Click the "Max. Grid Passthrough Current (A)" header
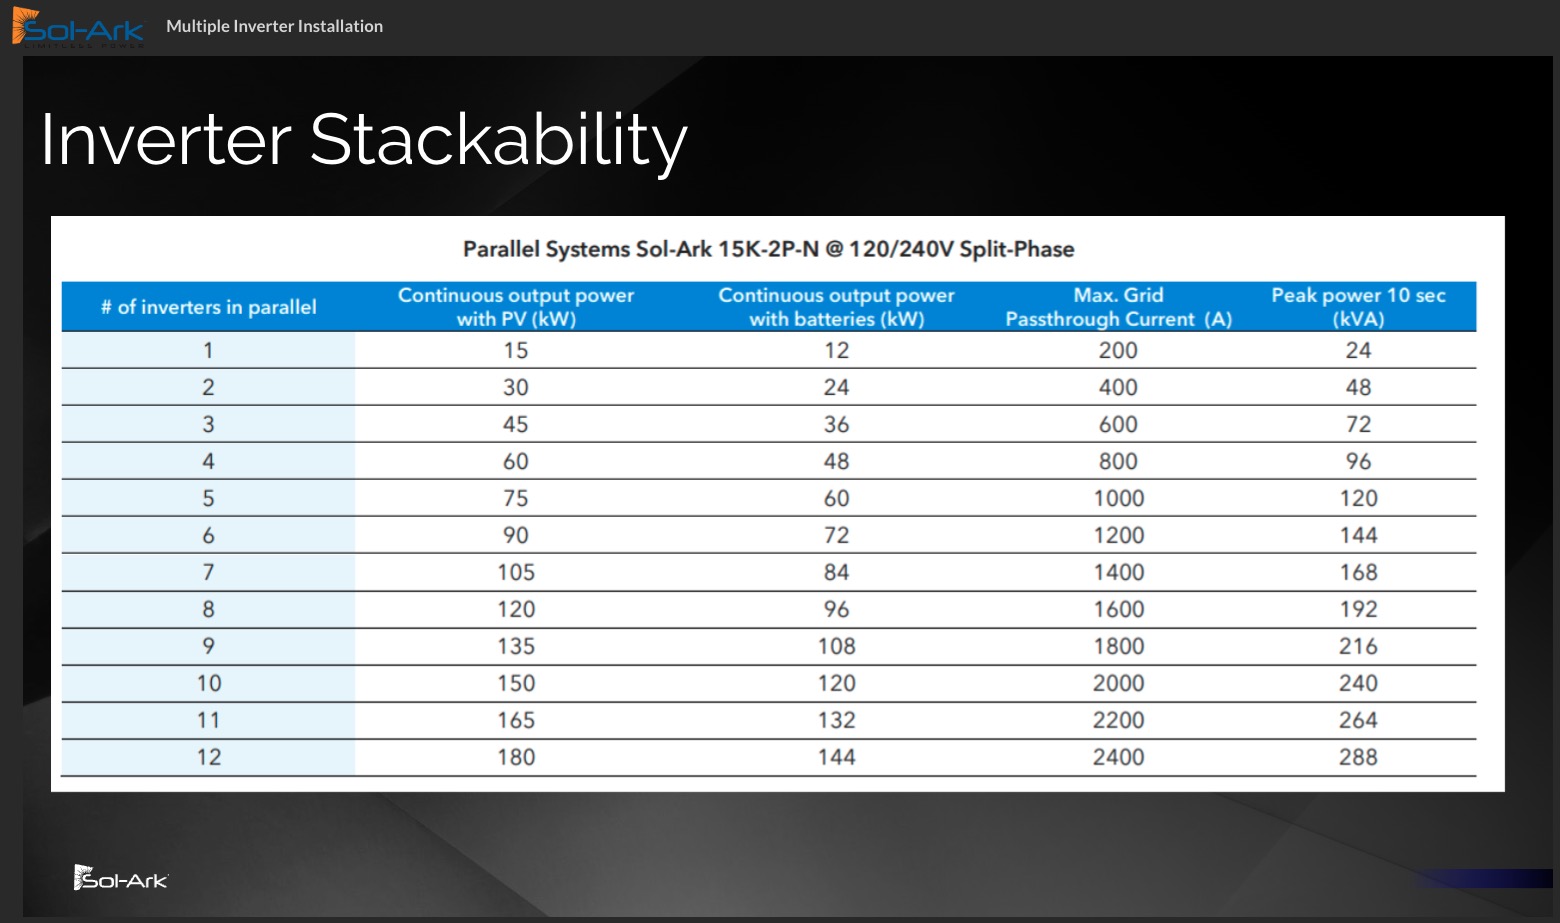 coord(1118,307)
